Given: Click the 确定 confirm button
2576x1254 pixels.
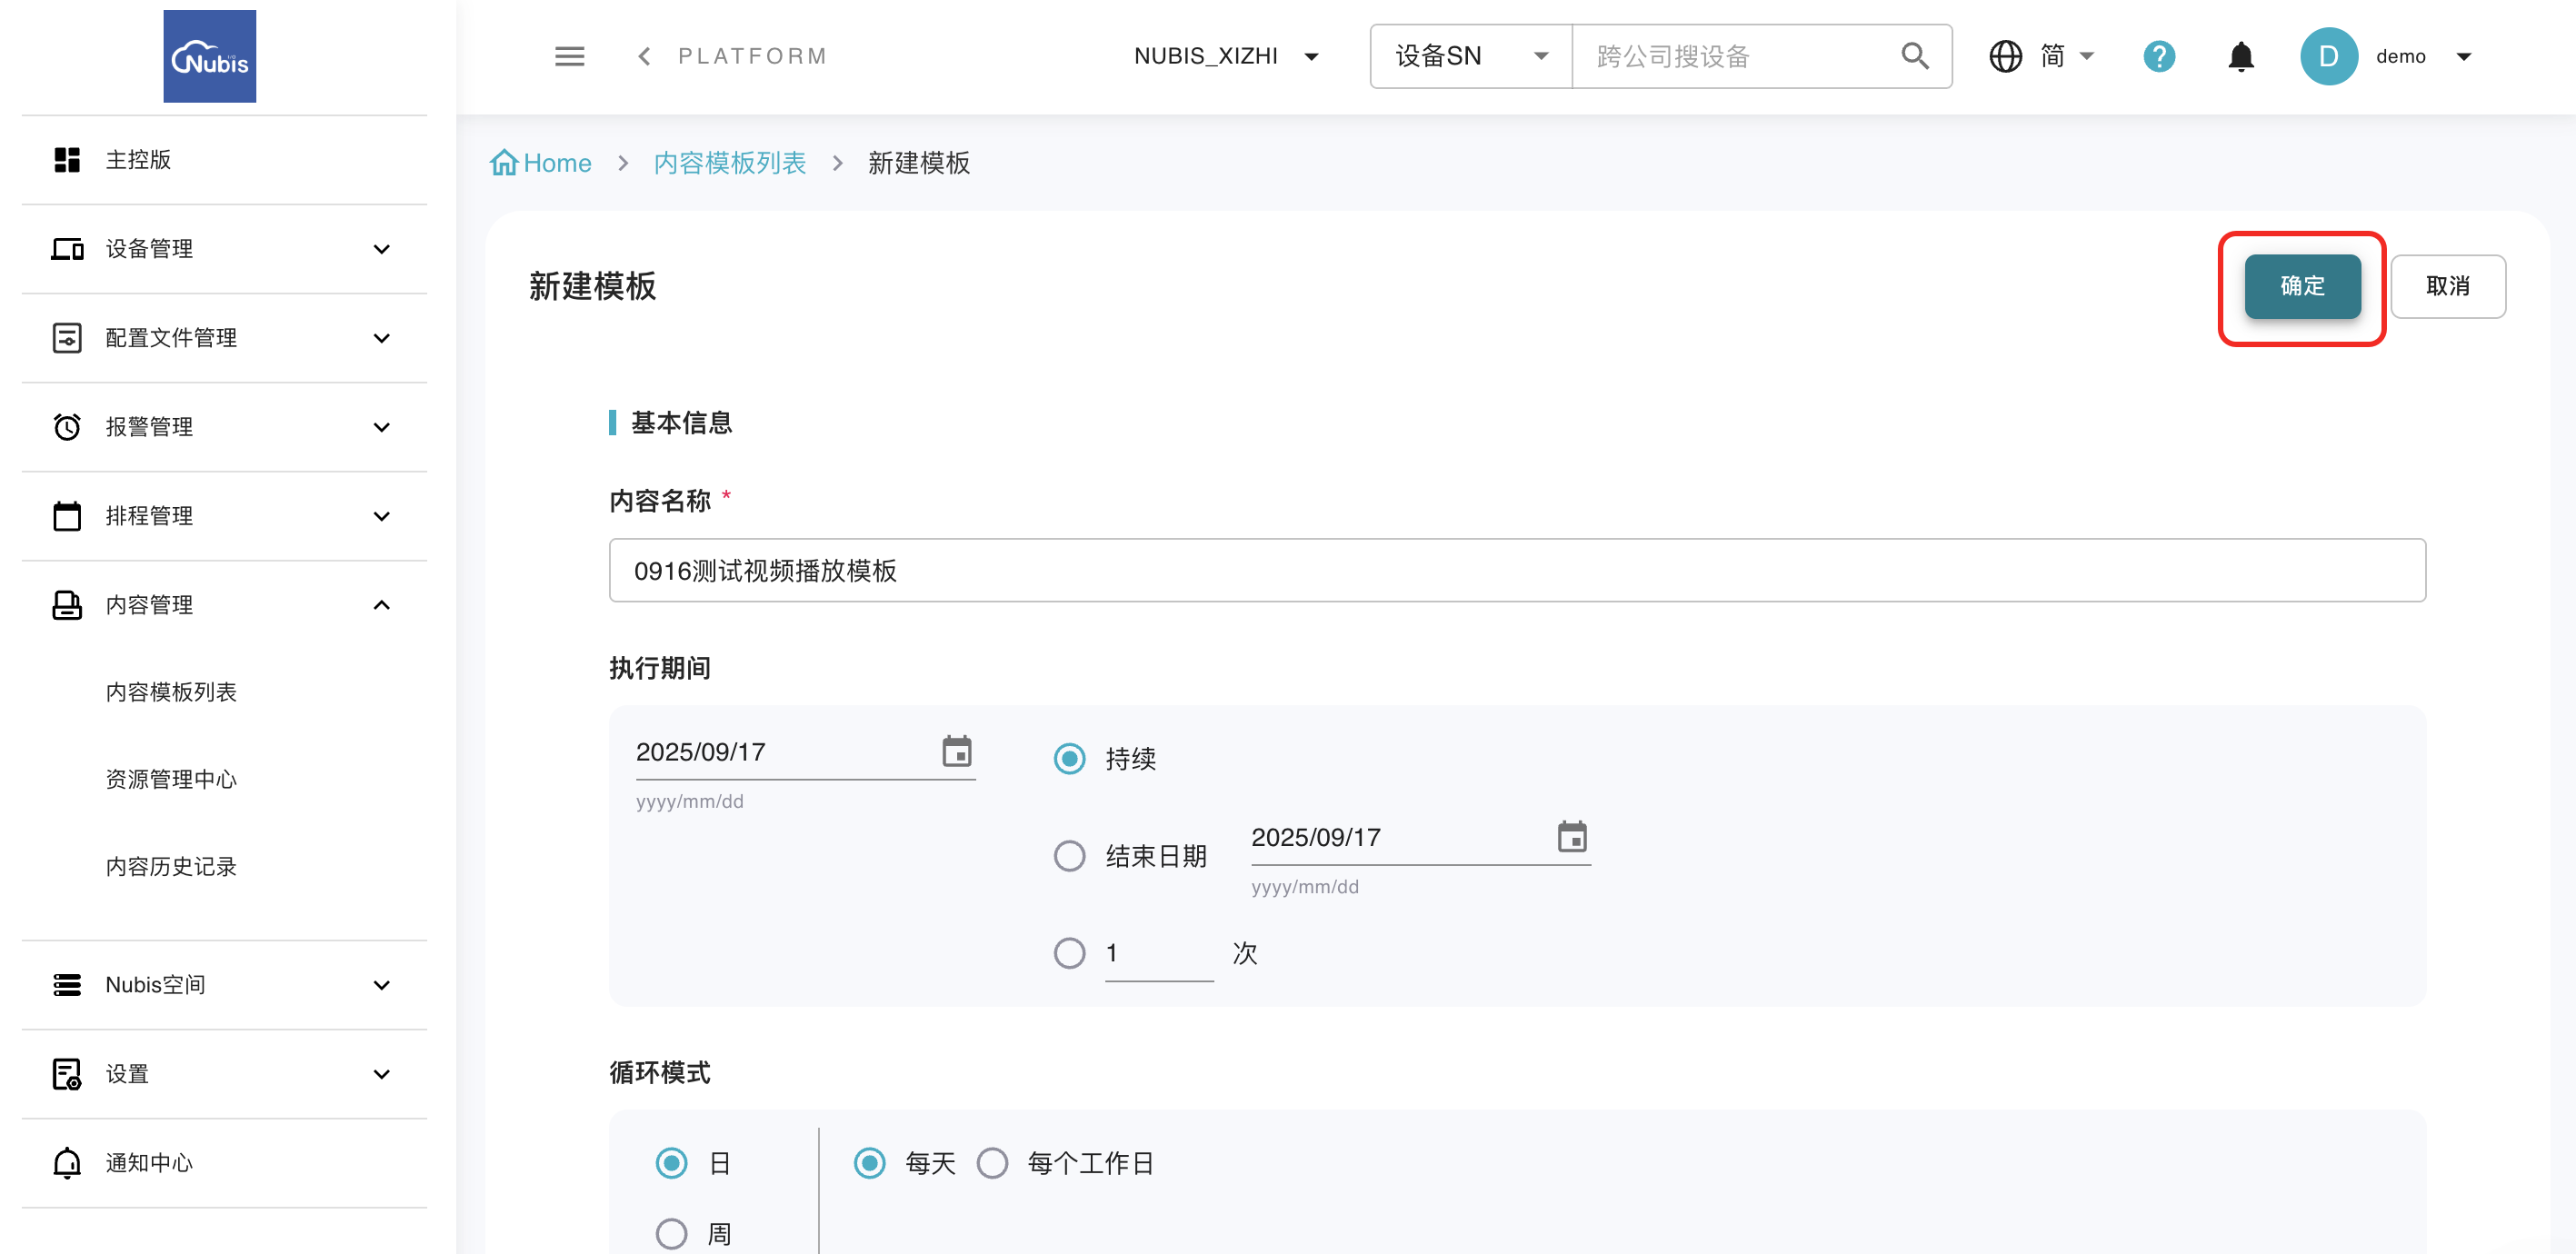Looking at the screenshot, I should click(2301, 286).
